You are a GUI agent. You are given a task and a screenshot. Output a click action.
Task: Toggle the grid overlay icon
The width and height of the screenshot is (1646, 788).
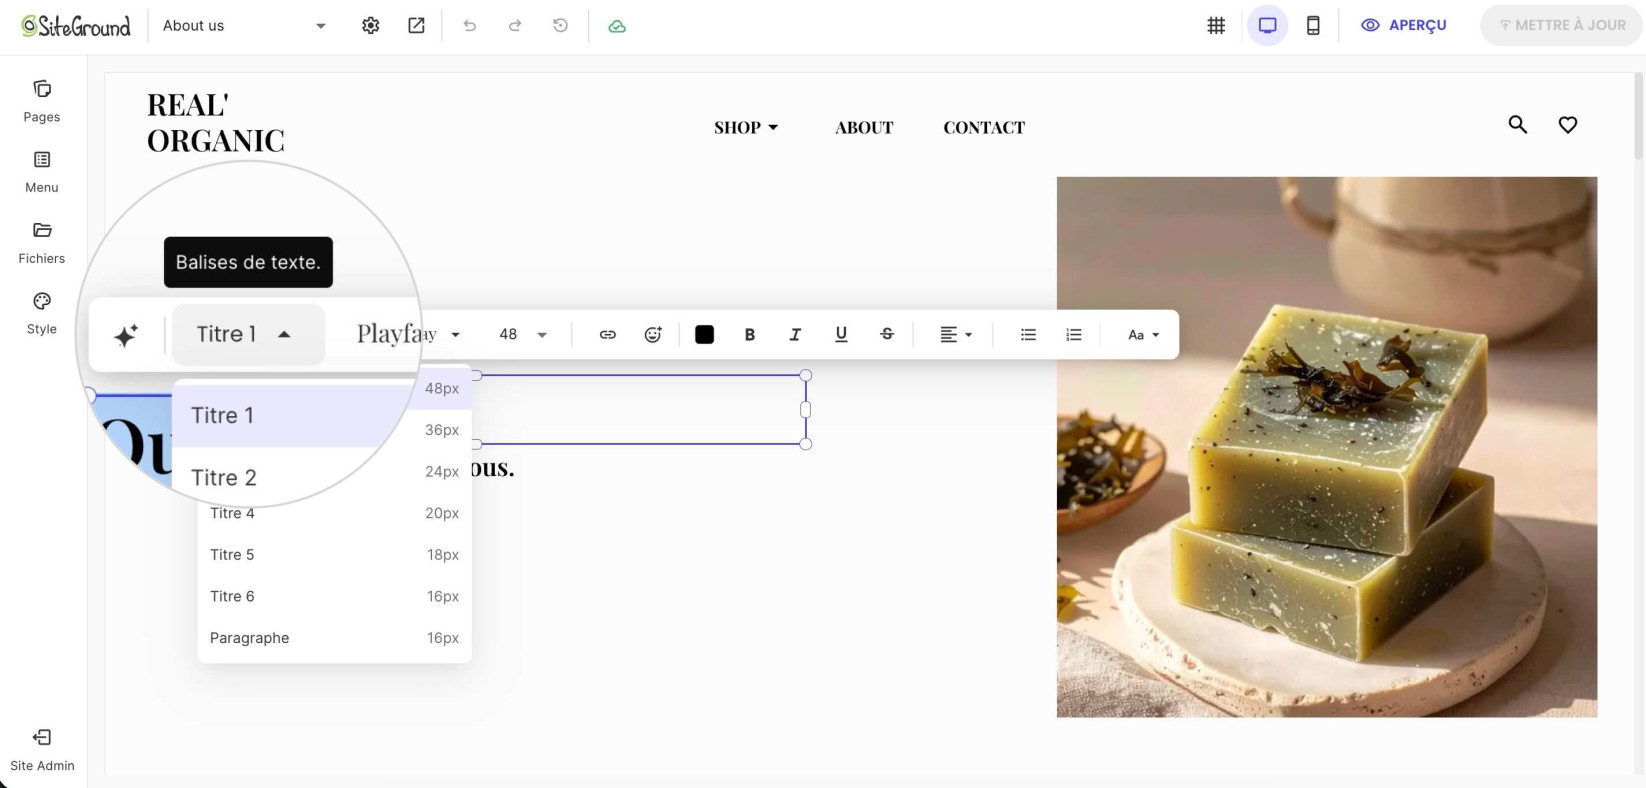pos(1216,26)
